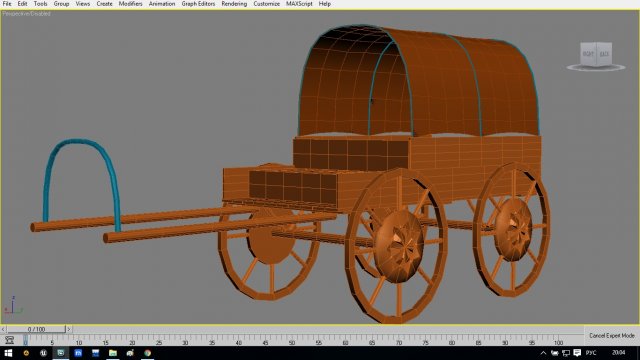
Task: Click the 20:04 system clock
Action: [619, 353]
